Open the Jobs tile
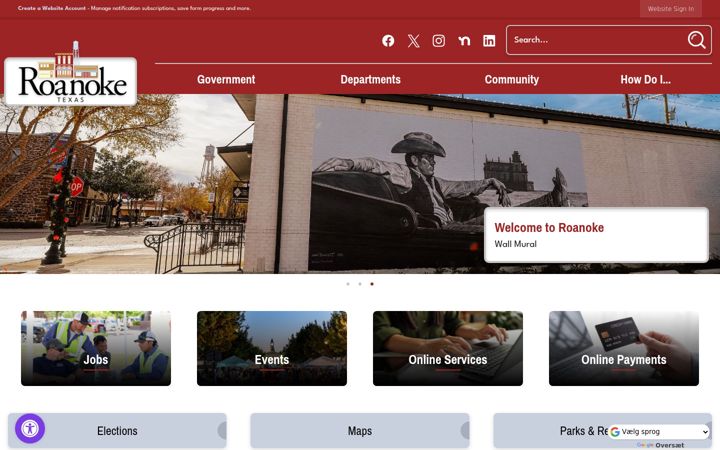The height and width of the screenshot is (450, 720). point(96,349)
